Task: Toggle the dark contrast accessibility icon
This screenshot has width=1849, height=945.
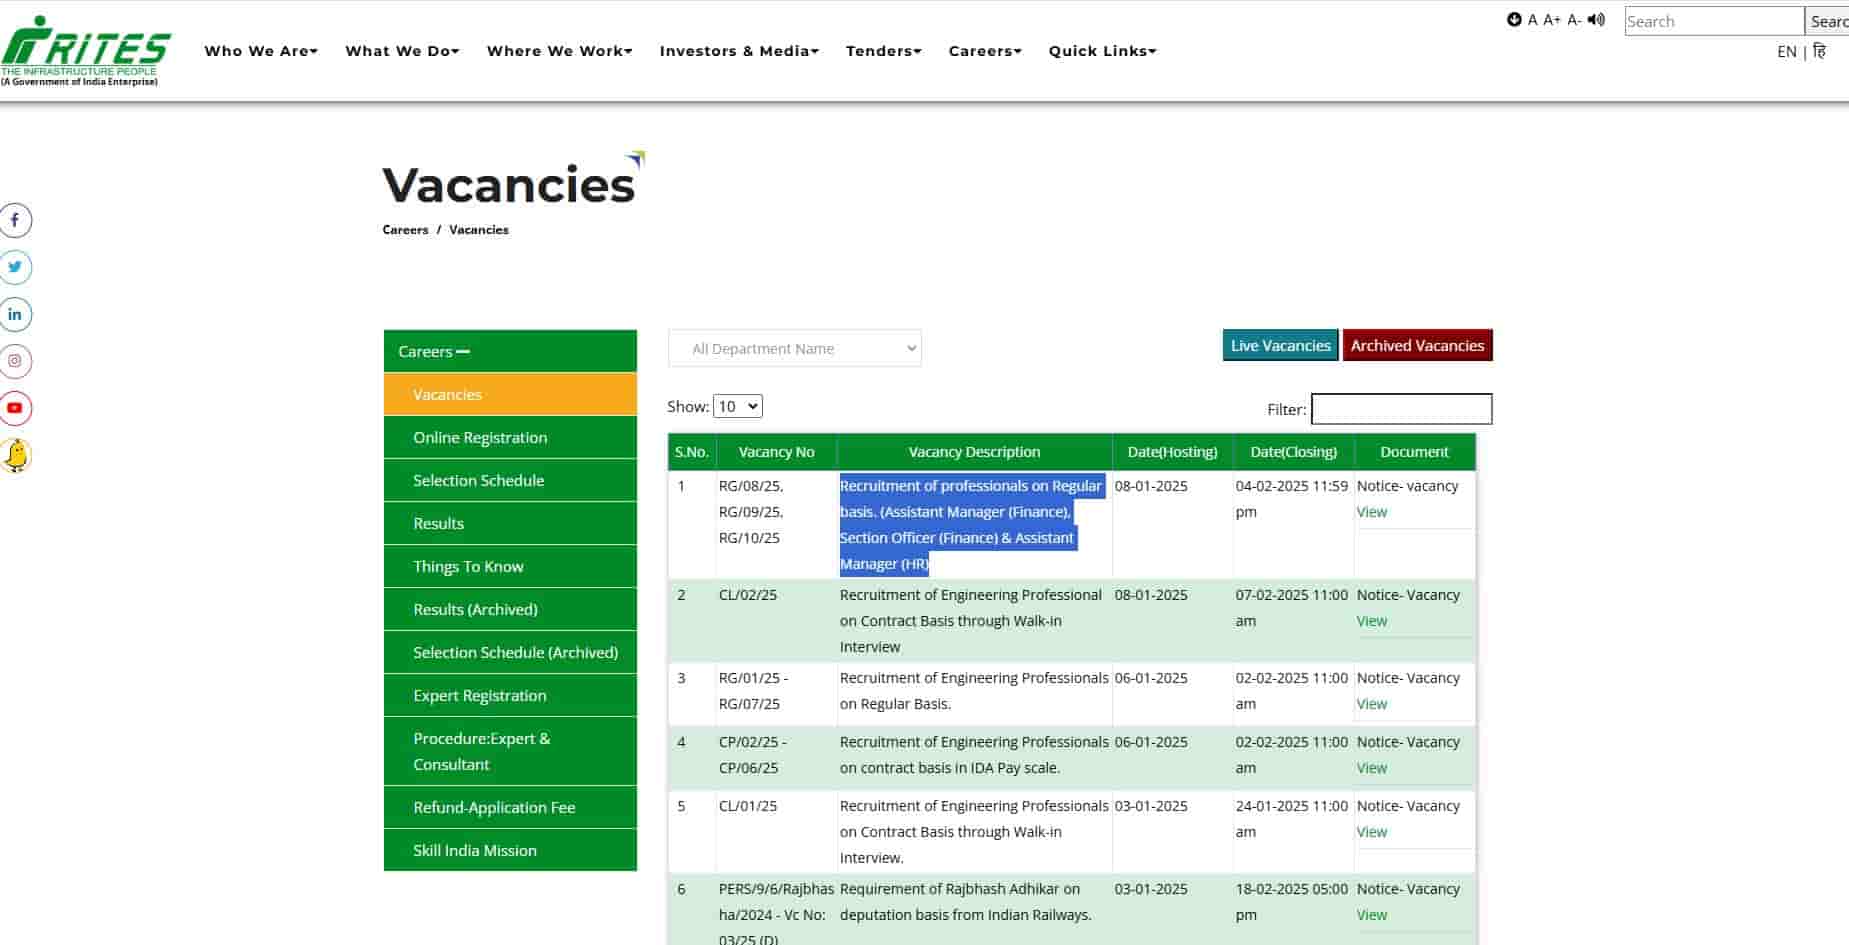Action: 1513,18
